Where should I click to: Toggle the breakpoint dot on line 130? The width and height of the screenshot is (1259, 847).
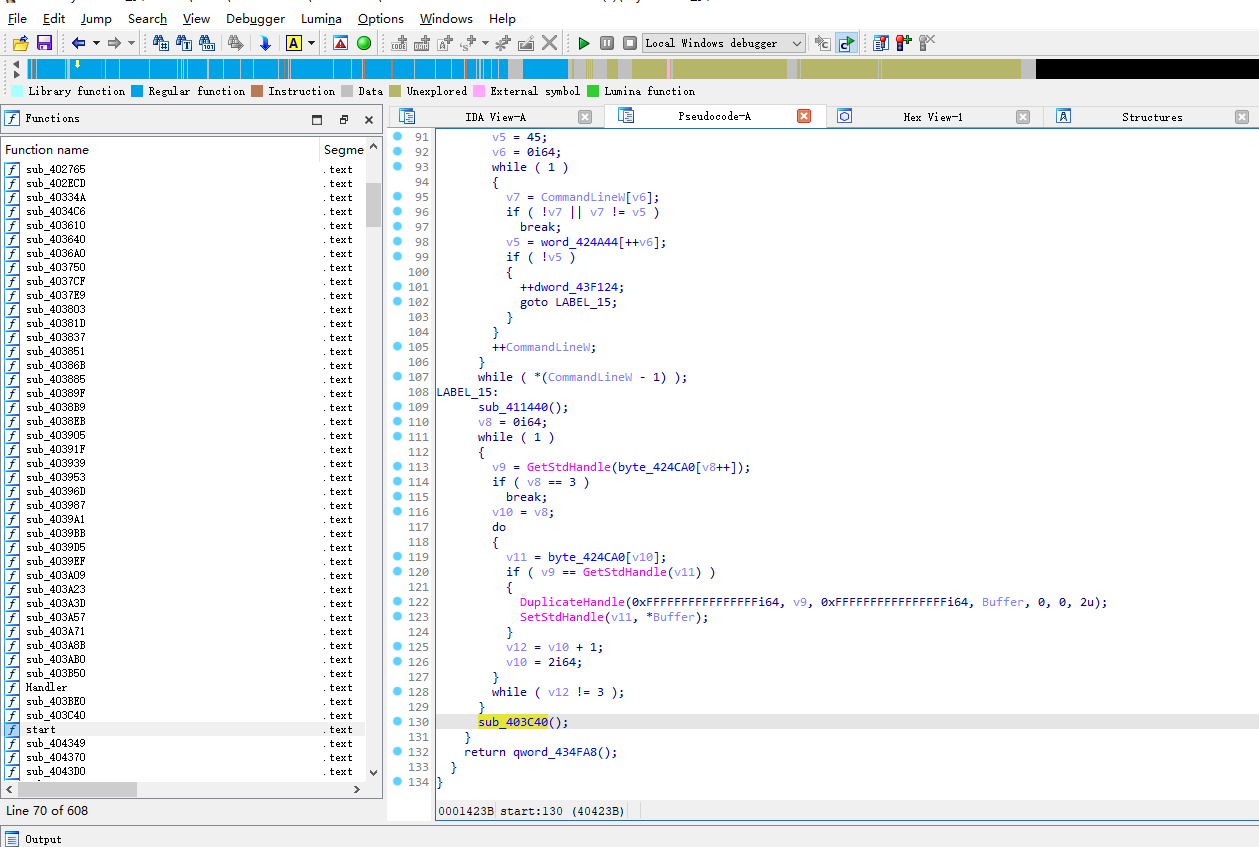pos(397,722)
